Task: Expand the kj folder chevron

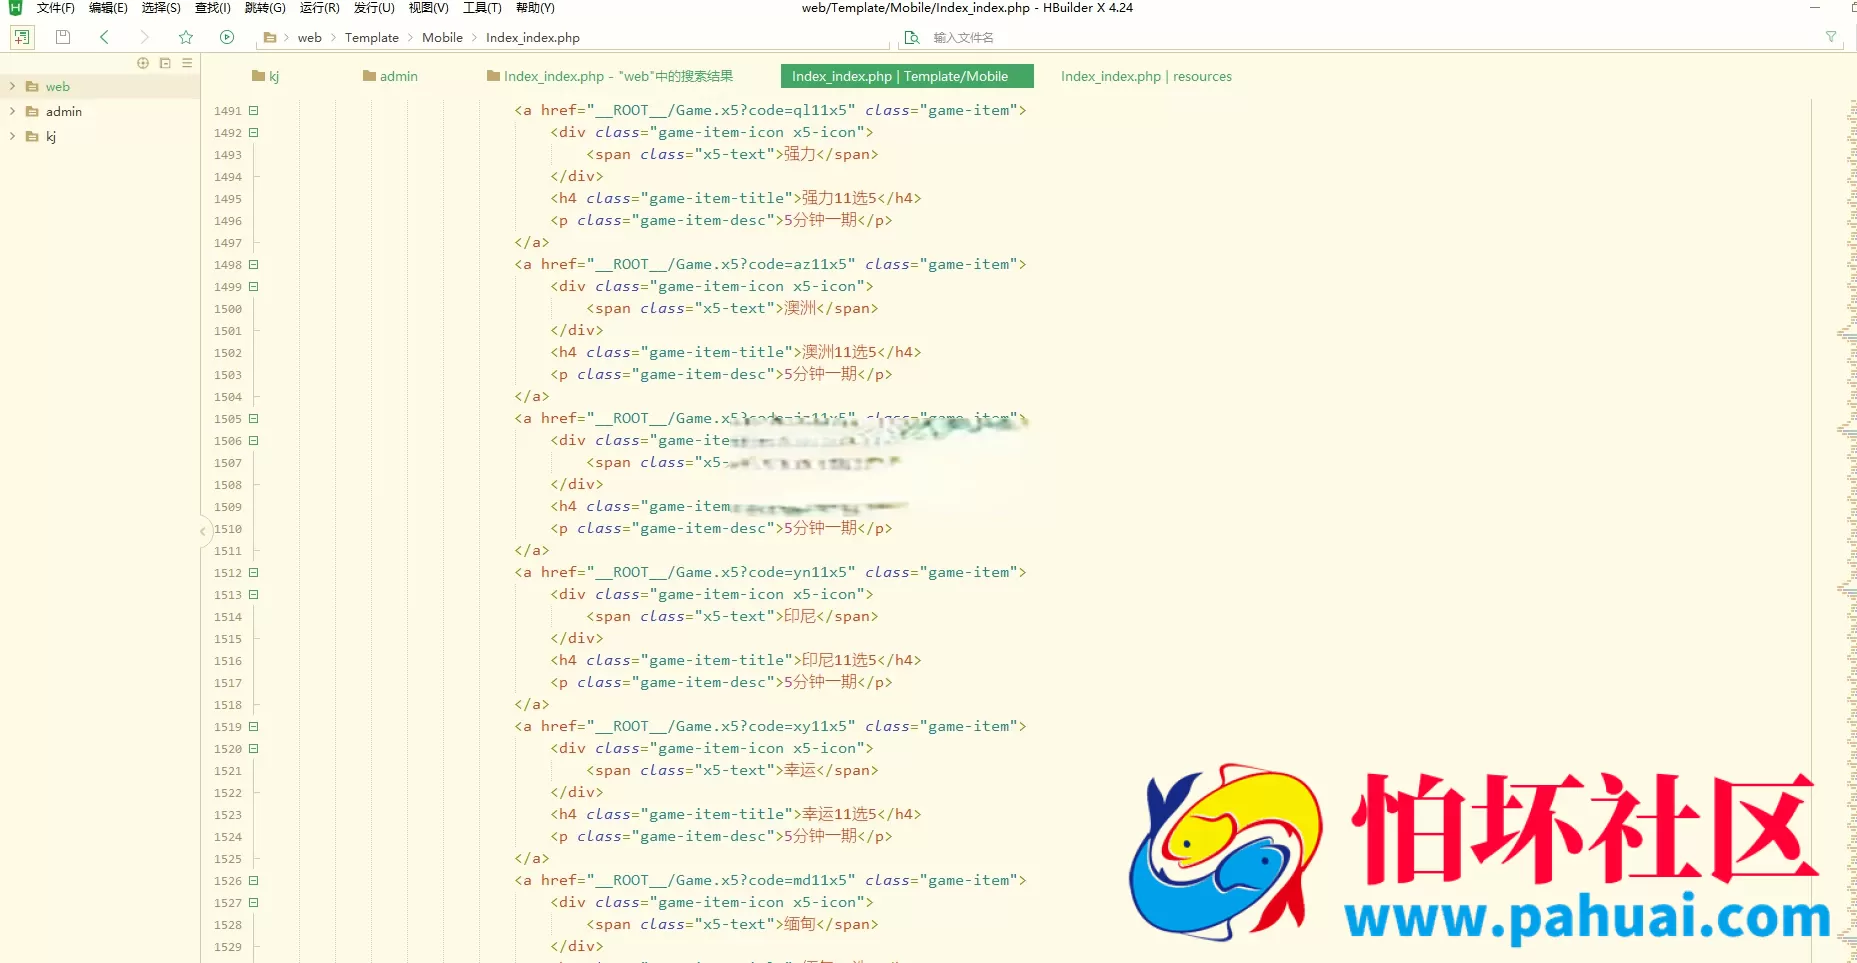Action: click(x=12, y=137)
